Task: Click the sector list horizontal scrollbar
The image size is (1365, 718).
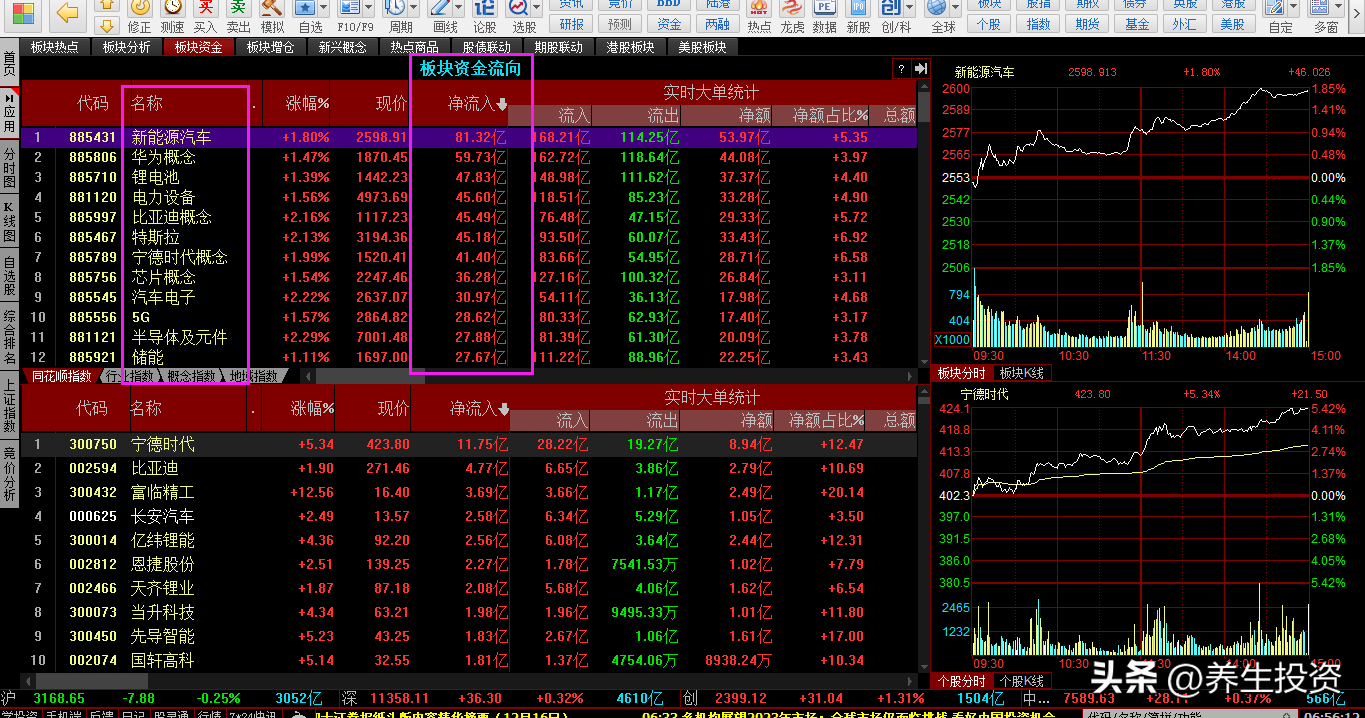Action: [610, 377]
